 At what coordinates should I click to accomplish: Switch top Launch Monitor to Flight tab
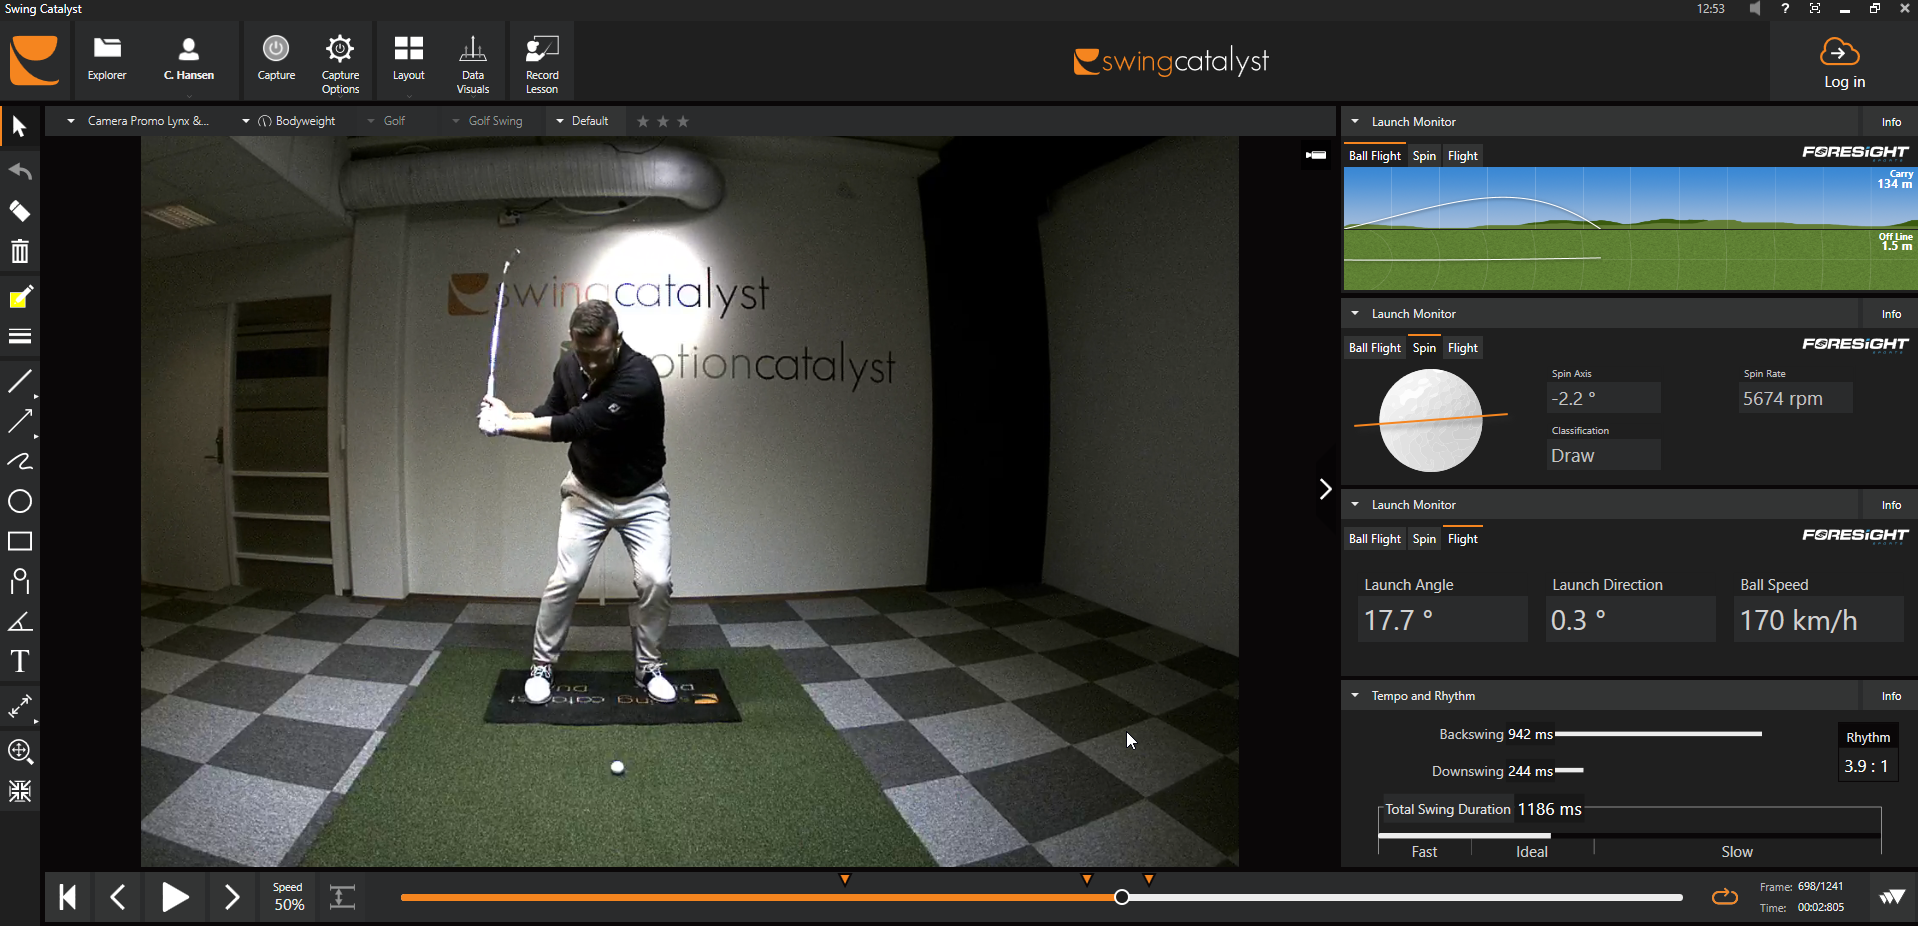pos(1462,156)
